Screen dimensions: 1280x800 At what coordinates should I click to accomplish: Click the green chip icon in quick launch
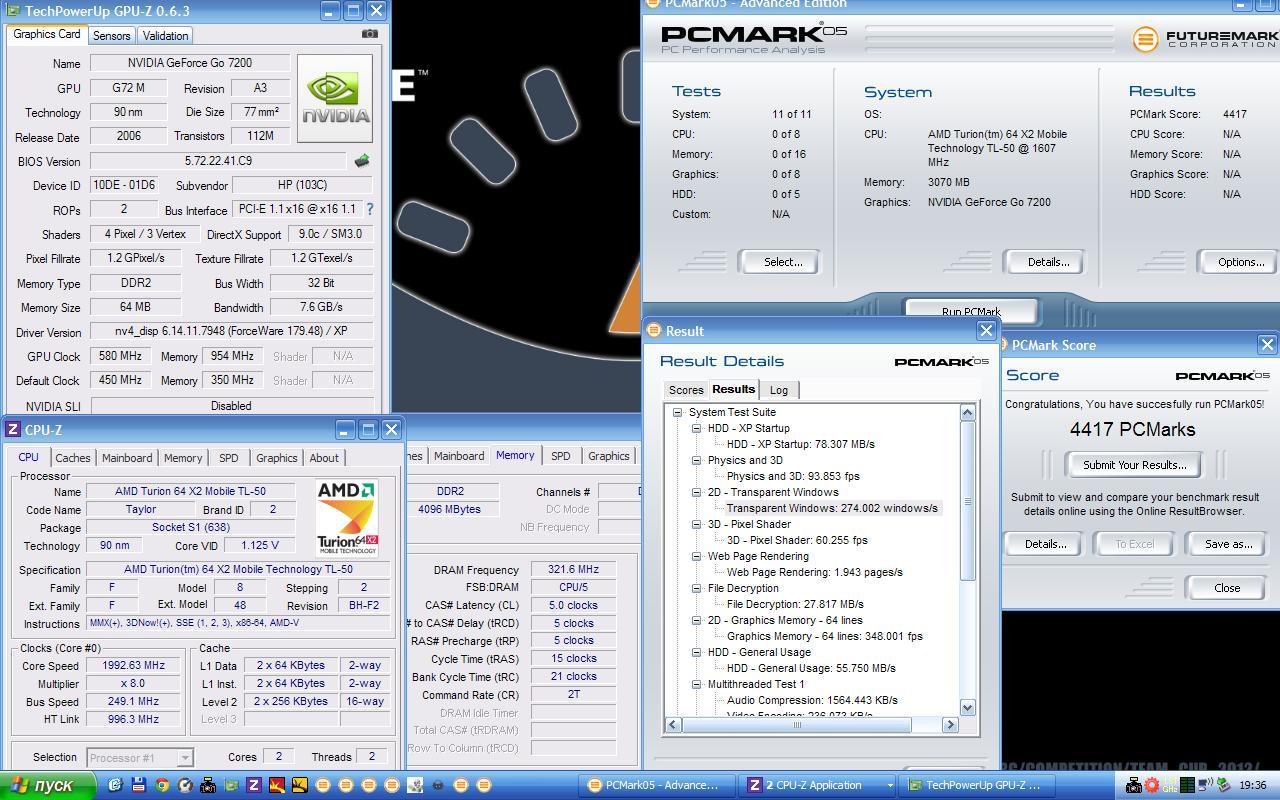point(231,785)
